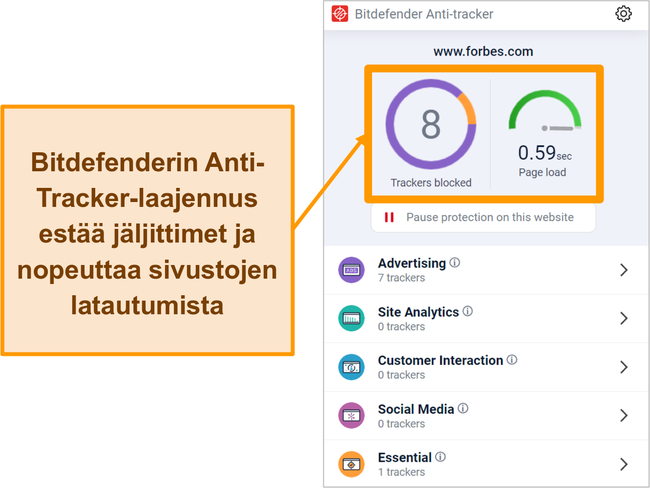The width and height of the screenshot is (650, 488).
Task: Click the purple Advertising category icon
Action: pos(351,270)
